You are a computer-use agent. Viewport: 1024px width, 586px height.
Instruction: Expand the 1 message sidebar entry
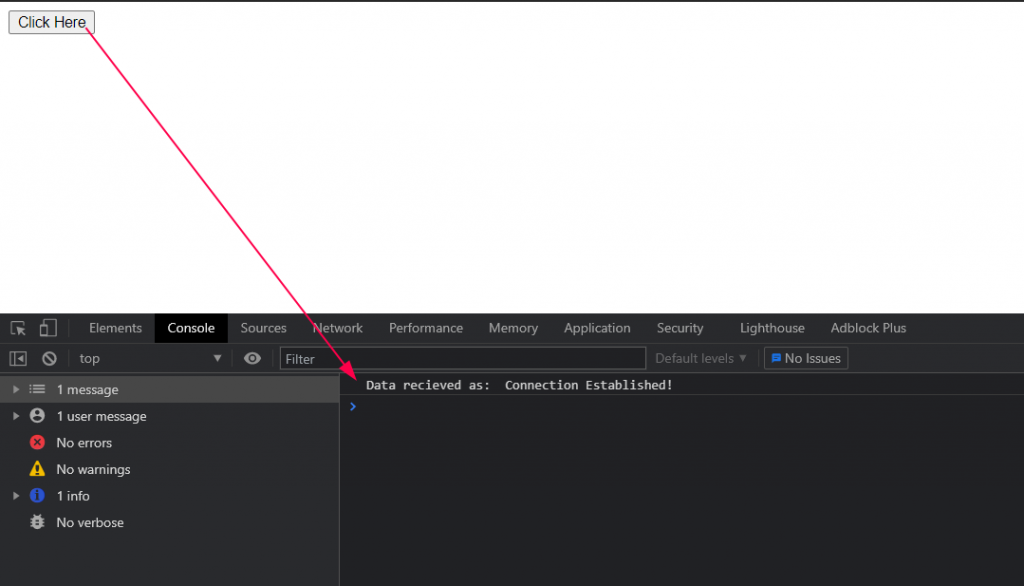(x=15, y=389)
